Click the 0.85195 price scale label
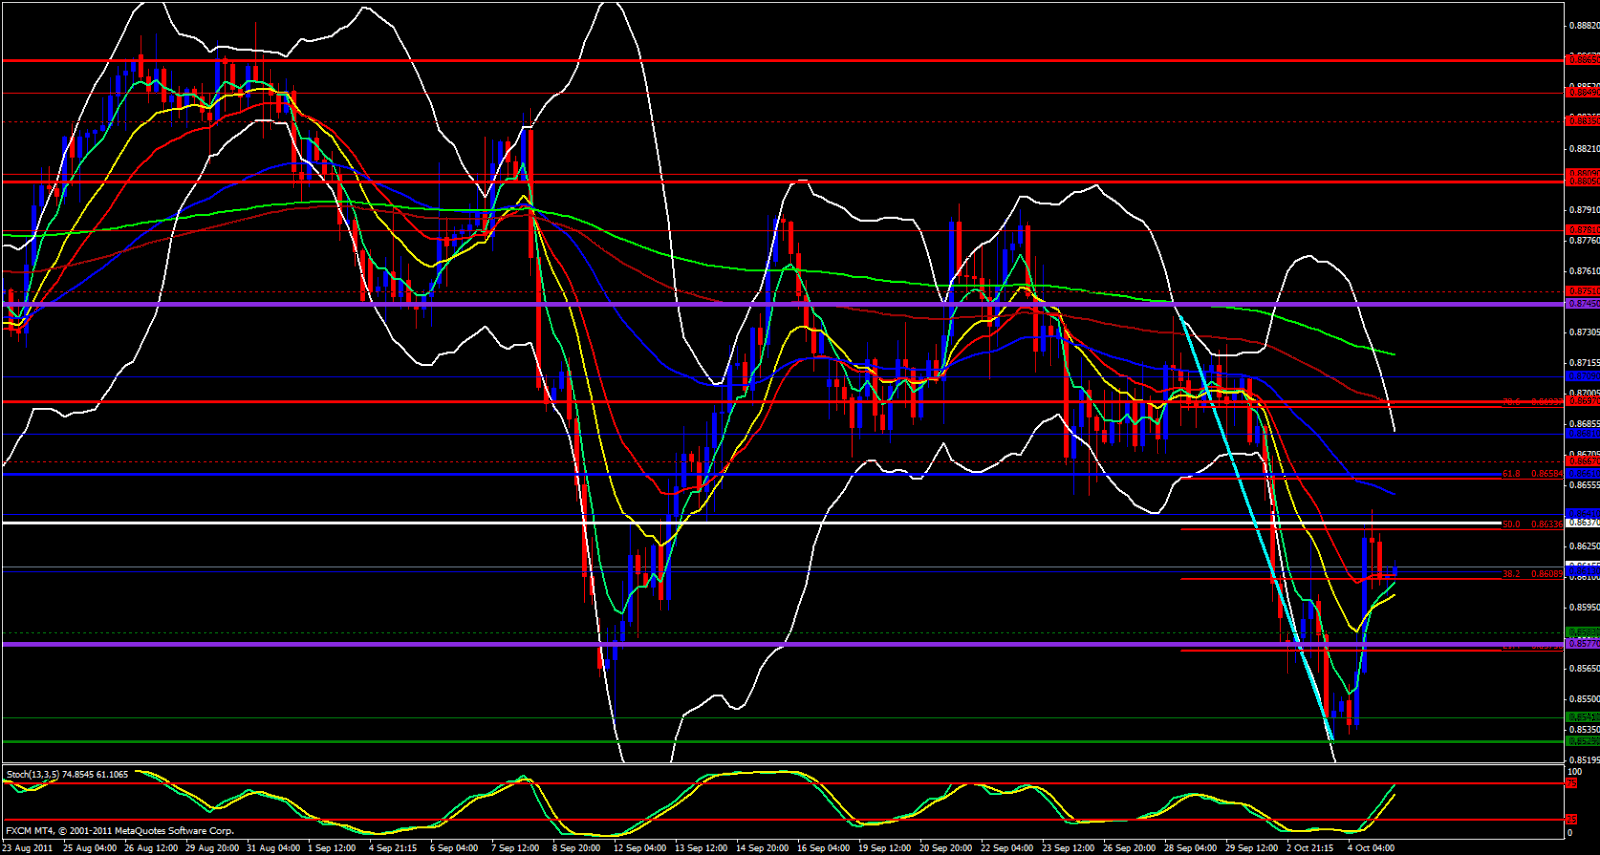 [x=1584, y=760]
